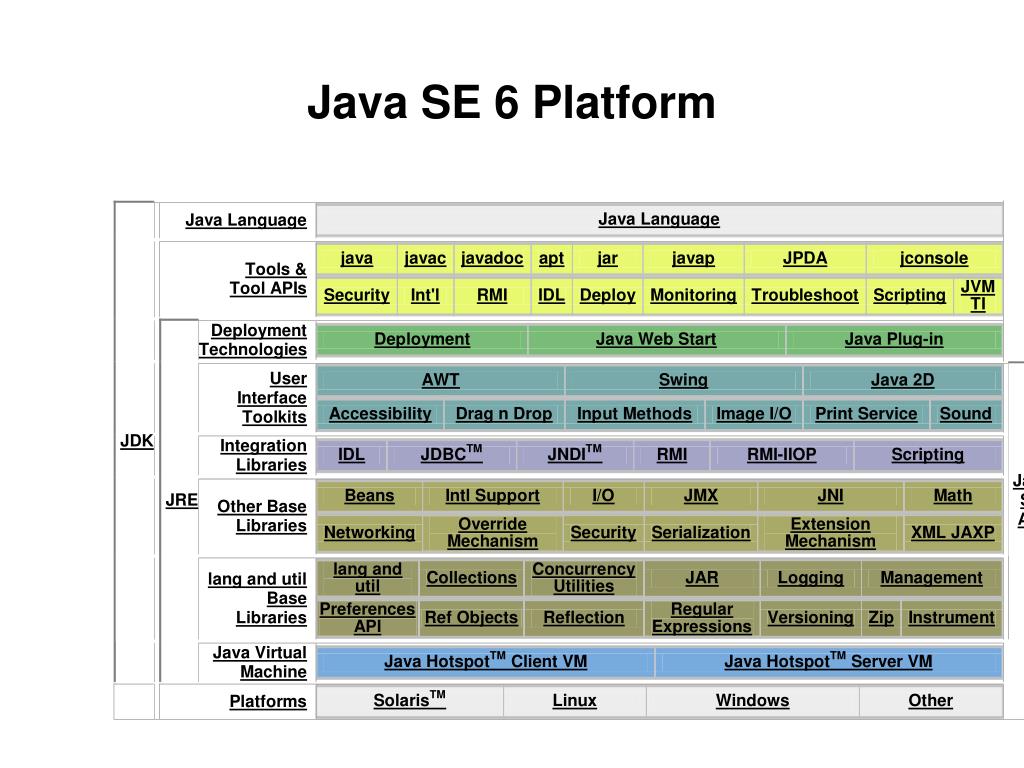Open the JVM TI link
Viewport: 1024px width, 768px height.
[x=978, y=295]
